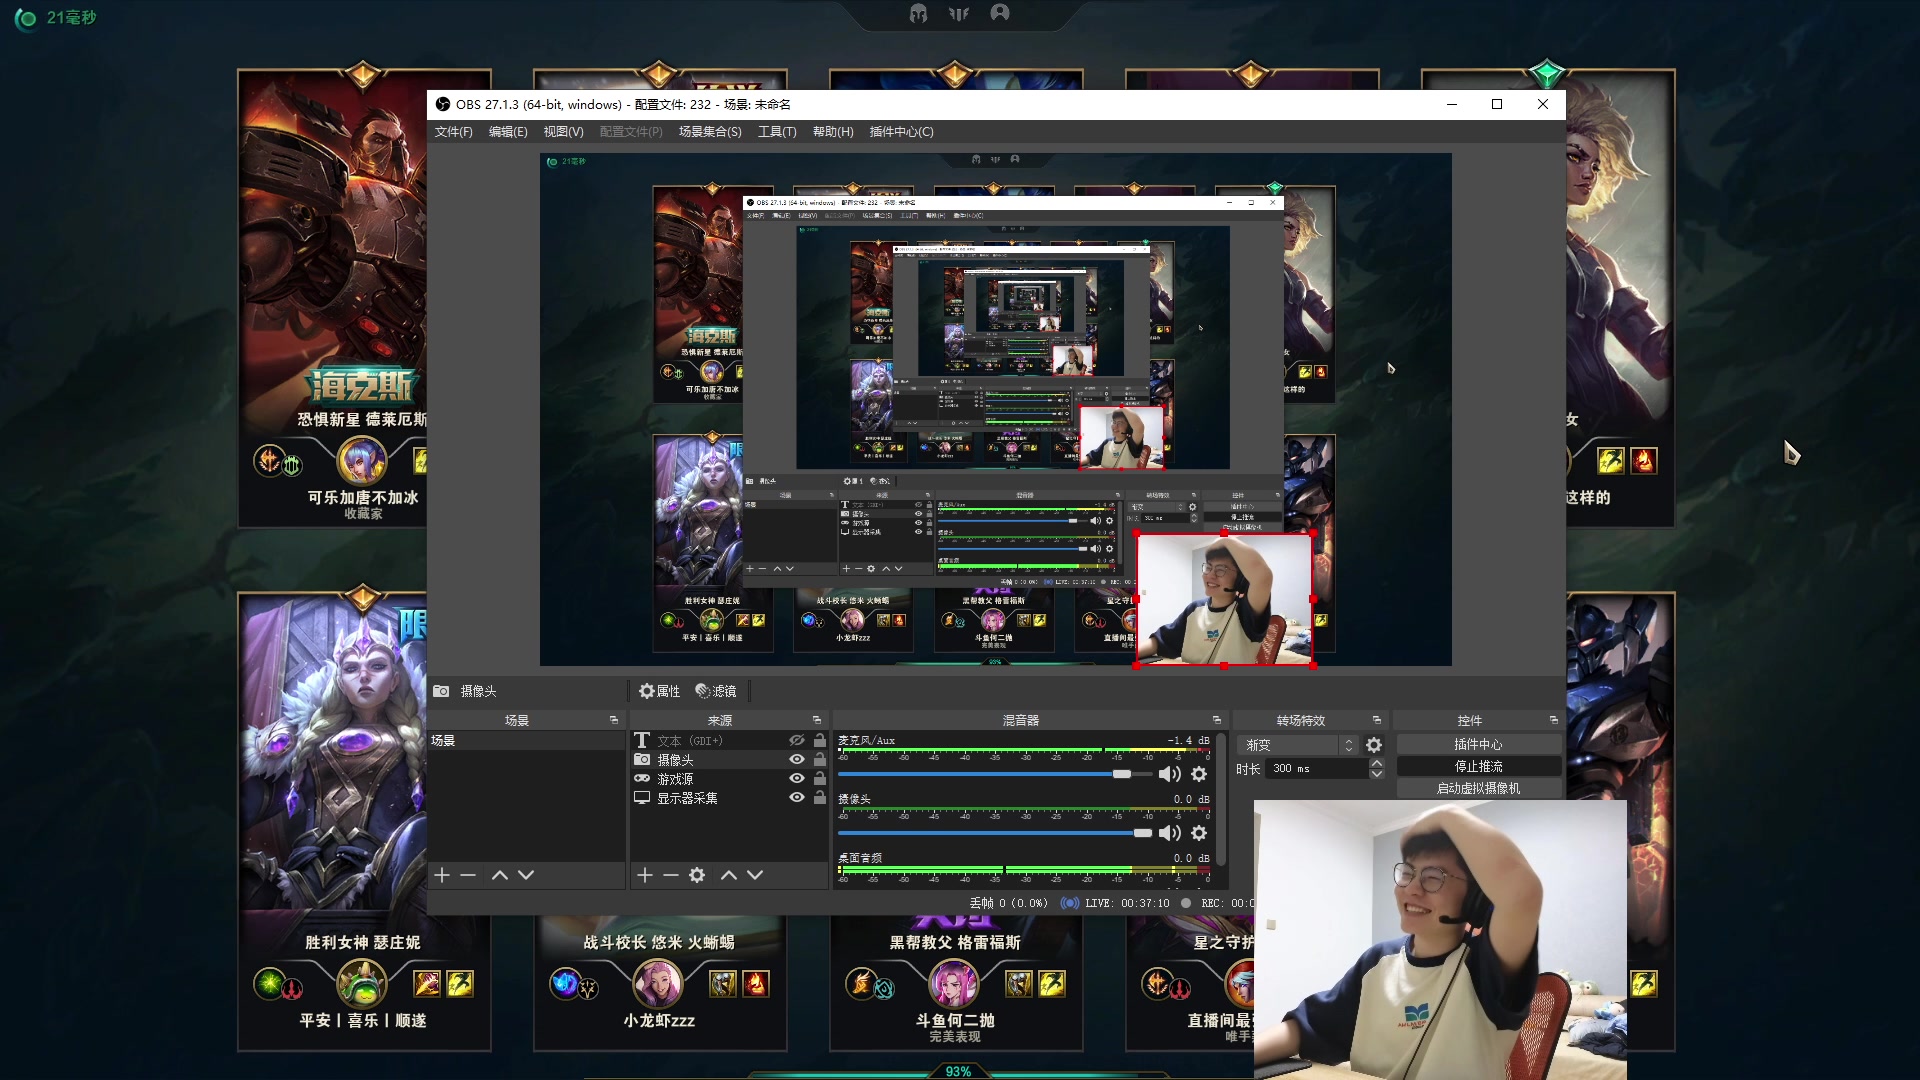1920x1080 pixels.
Task: Click the Flash spell icon on 斗鱼何二抛 card
Action: tap(1052, 983)
